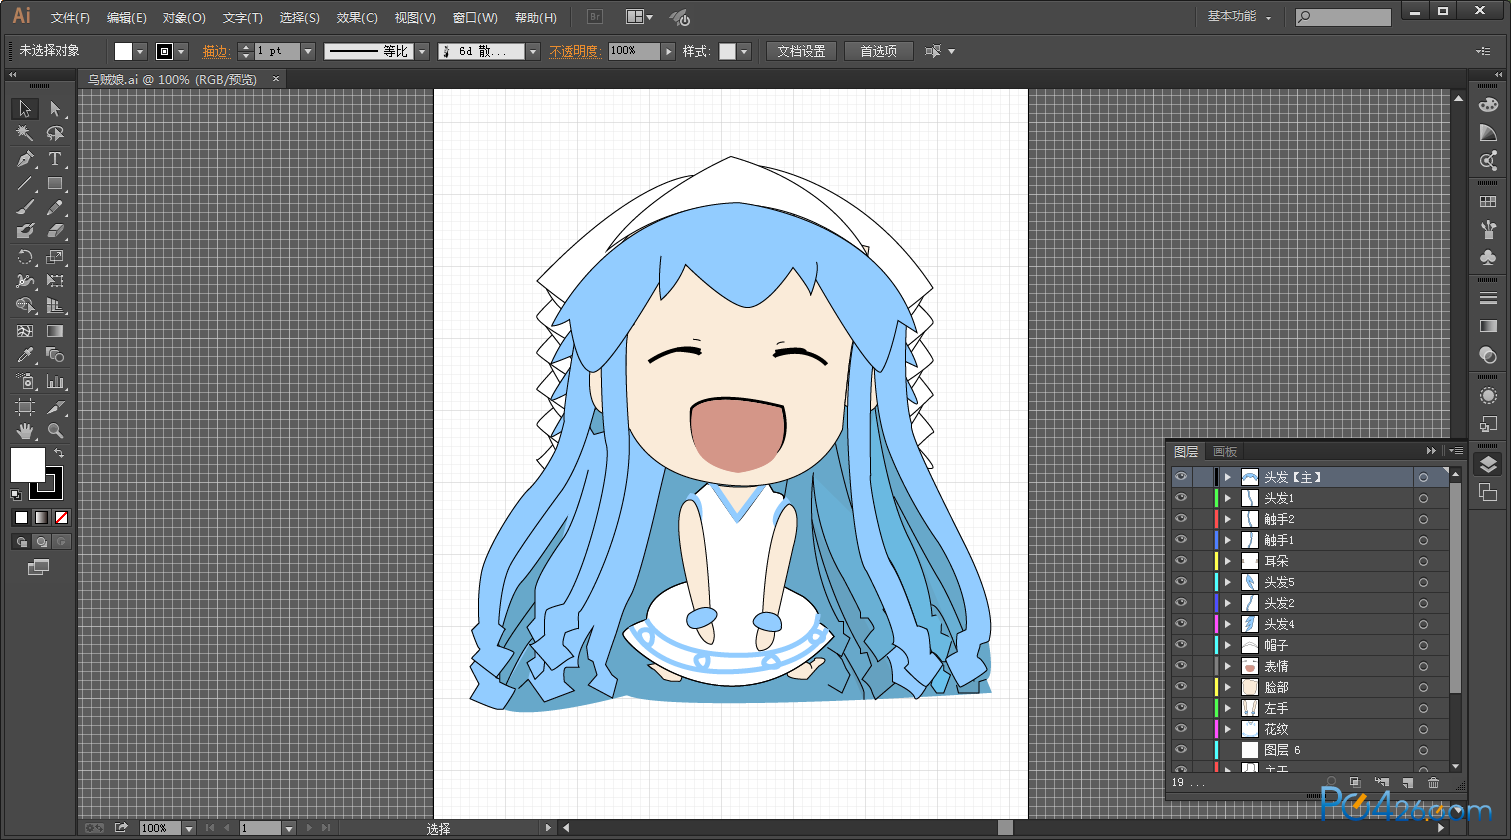
Task: Hide the 头发1 layer
Action: [x=1181, y=498]
